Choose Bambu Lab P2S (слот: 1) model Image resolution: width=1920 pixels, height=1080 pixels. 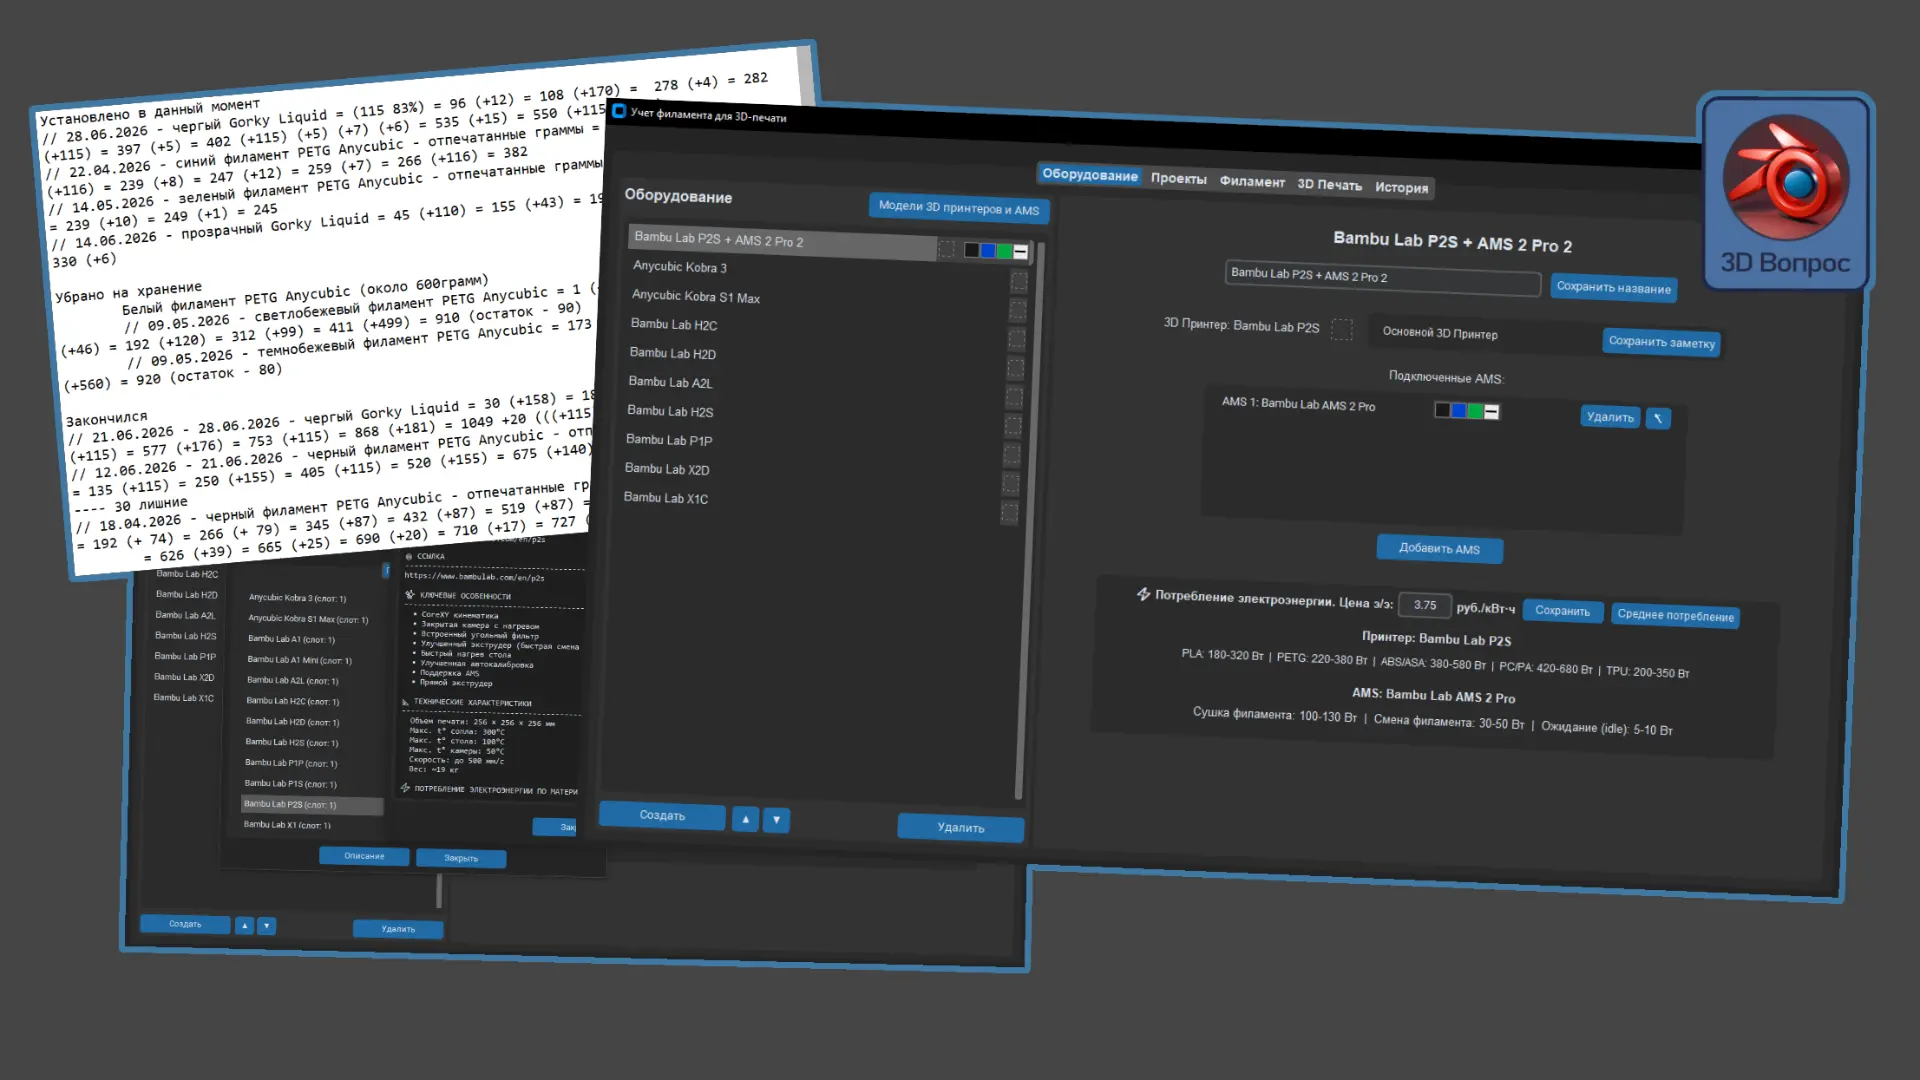(311, 804)
